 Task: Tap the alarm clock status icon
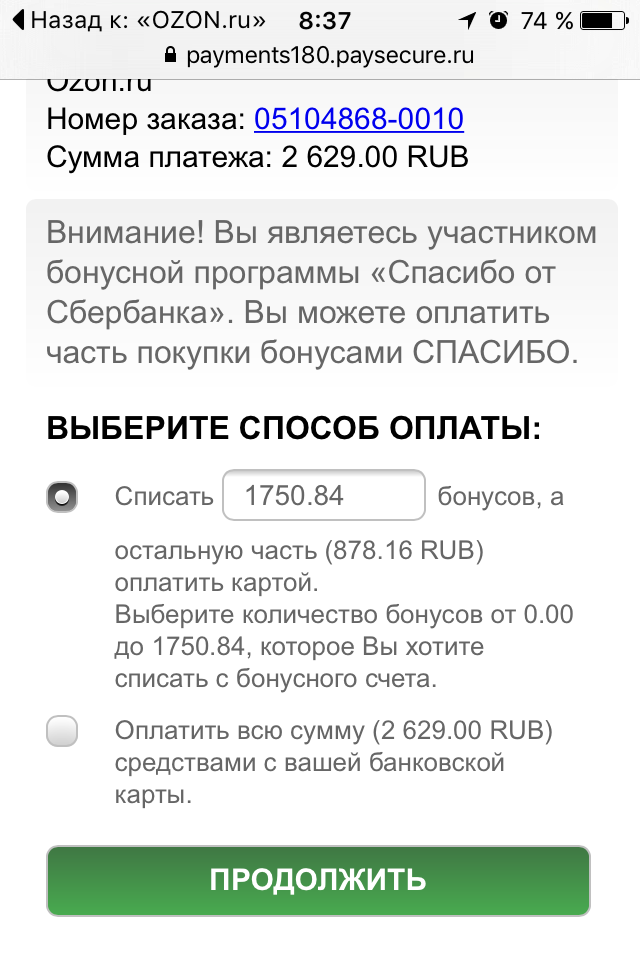tap(499, 20)
